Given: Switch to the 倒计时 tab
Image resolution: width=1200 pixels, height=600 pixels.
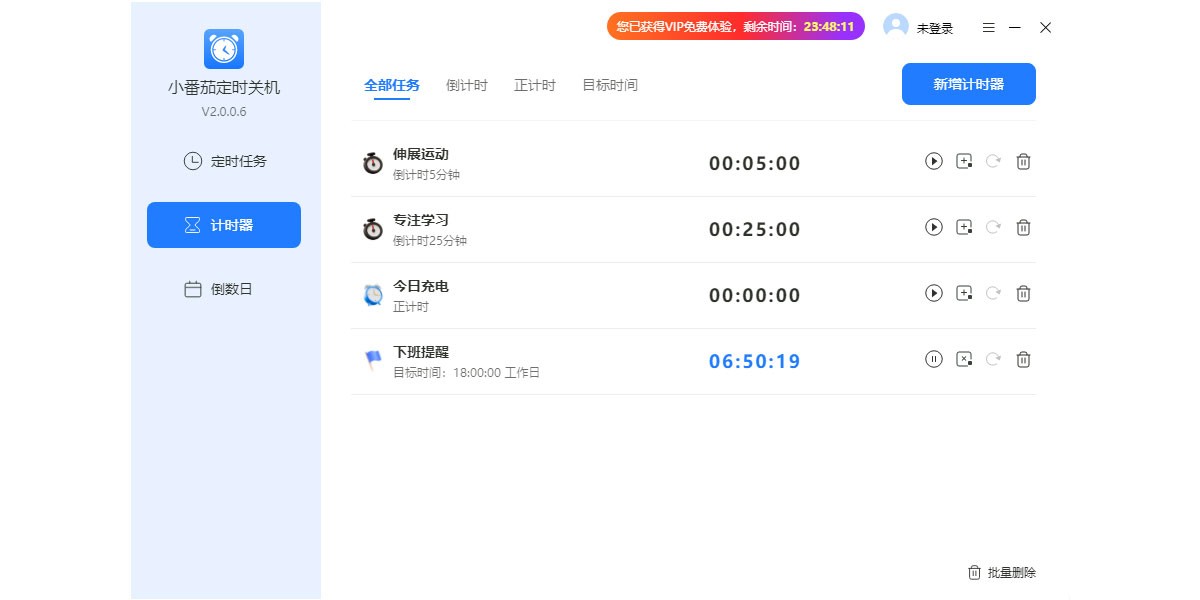Looking at the screenshot, I should (x=466, y=85).
